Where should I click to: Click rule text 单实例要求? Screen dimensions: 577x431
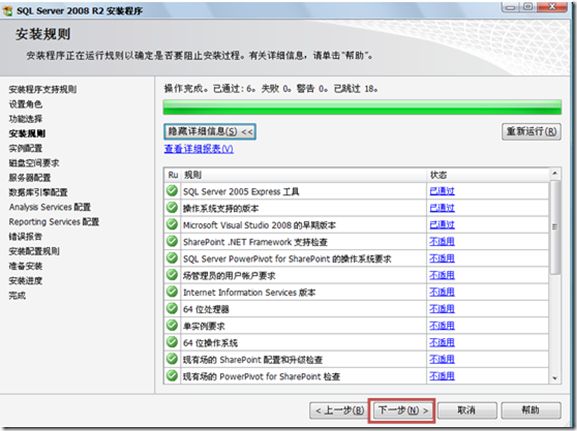(x=204, y=326)
